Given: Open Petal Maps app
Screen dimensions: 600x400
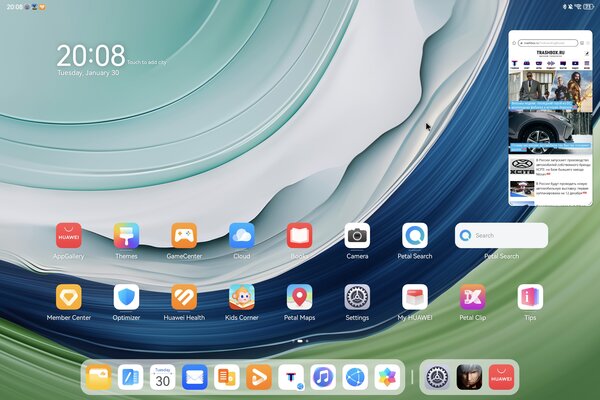Looking at the screenshot, I should [x=300, y=297].
